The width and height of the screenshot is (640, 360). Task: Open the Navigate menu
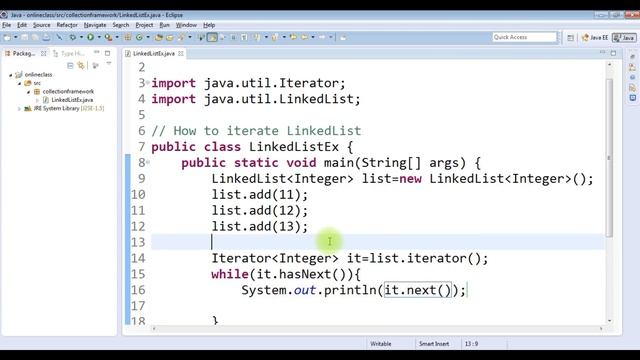(95, 25)
